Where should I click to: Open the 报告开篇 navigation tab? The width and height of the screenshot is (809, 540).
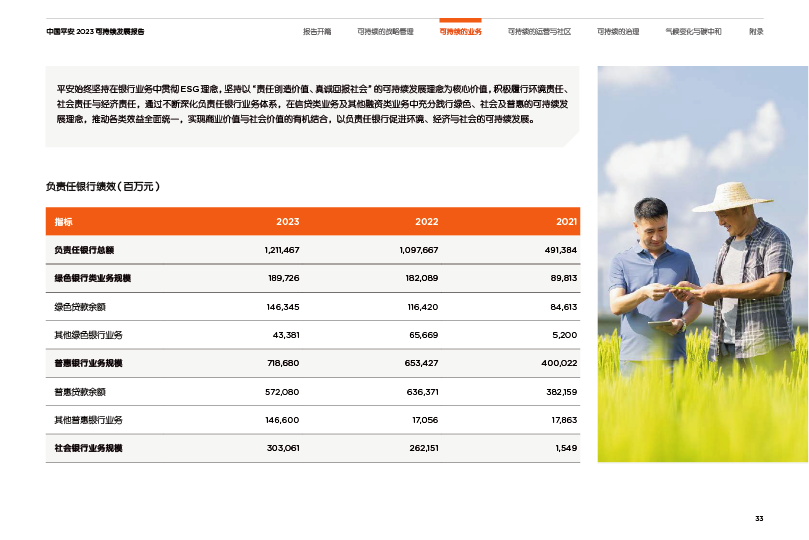coord(316,32)
